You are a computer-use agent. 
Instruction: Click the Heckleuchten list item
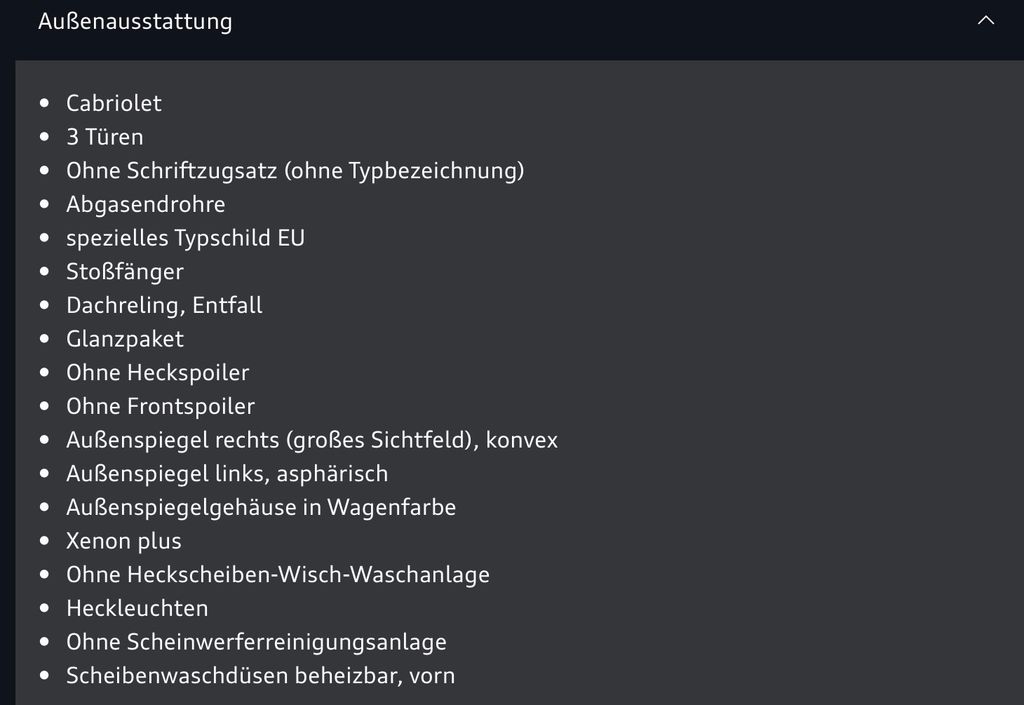tap(137, 608)
